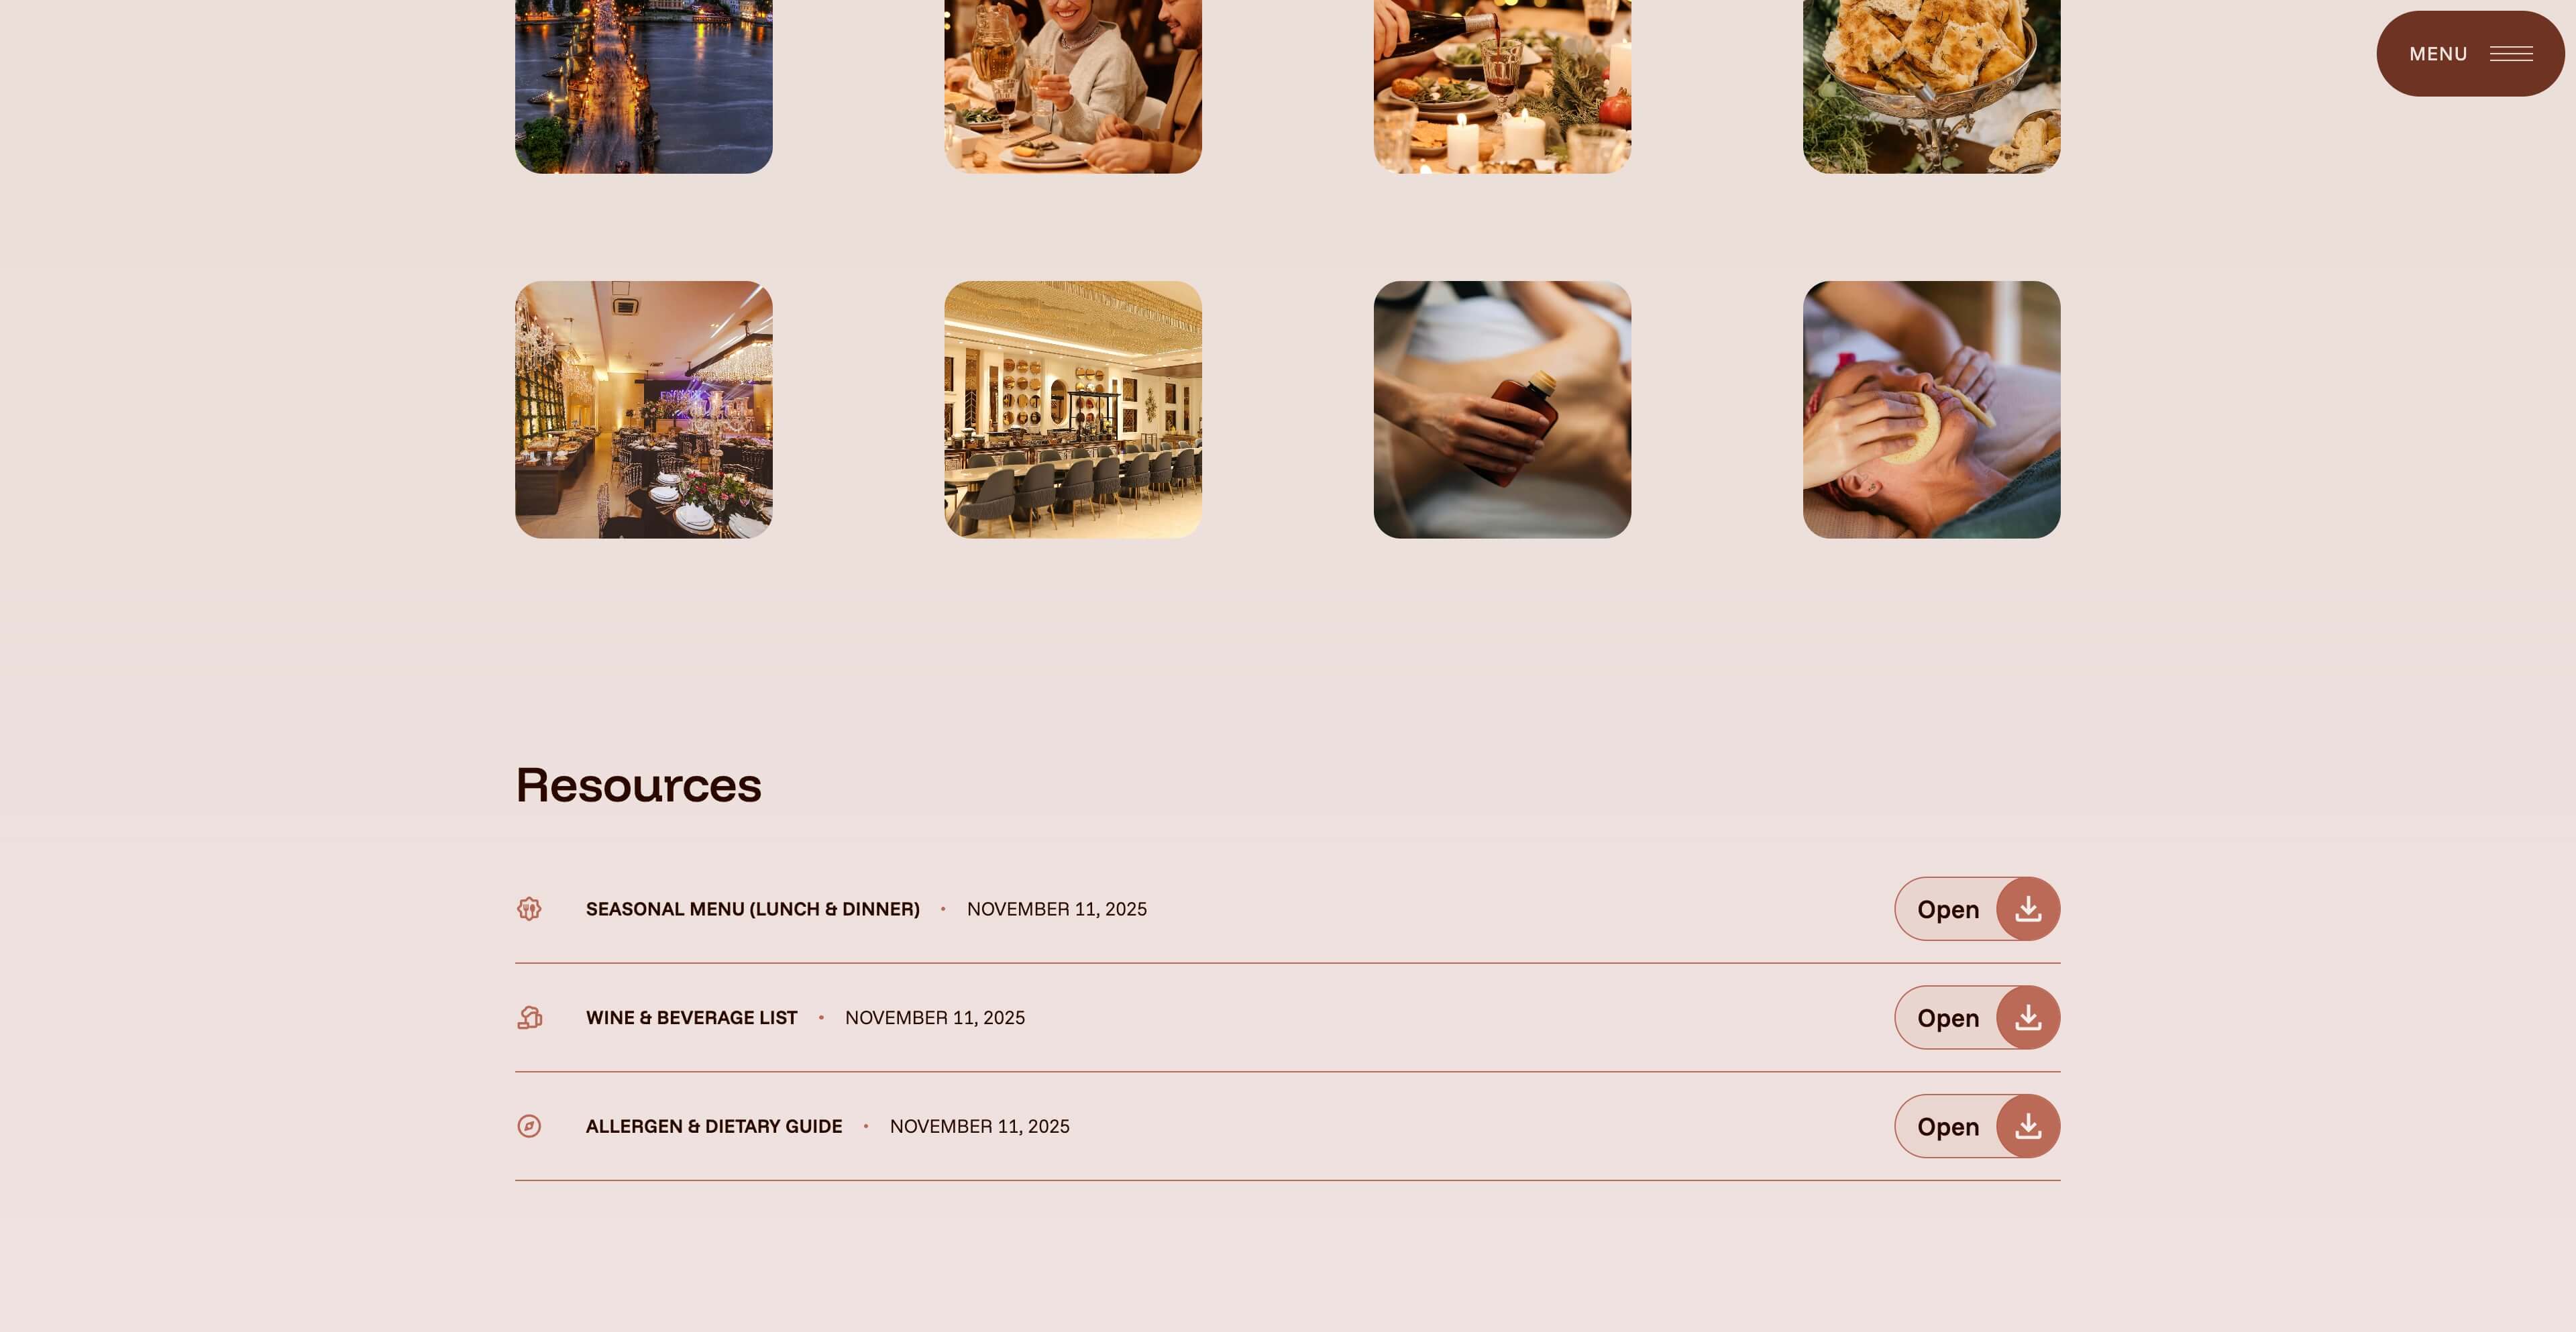This screenshot has width=2576, height=1332.
Task: Click the beverage icon beside Wine & Beverage List
Action: (x=529, y=1018)
